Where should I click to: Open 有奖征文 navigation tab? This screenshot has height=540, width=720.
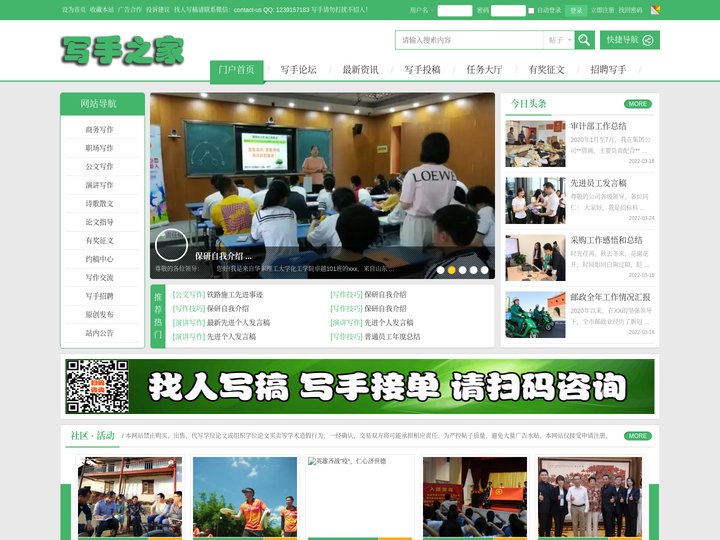(x=546, y=70)
